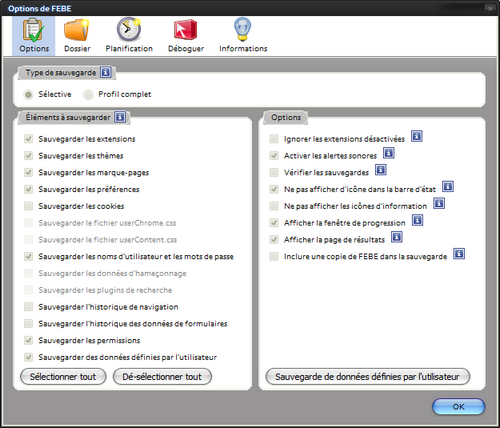Open the Dossier folder icon tab
Image resolution: width=500 pixels, height=428 pixels.
coord(77,36)
